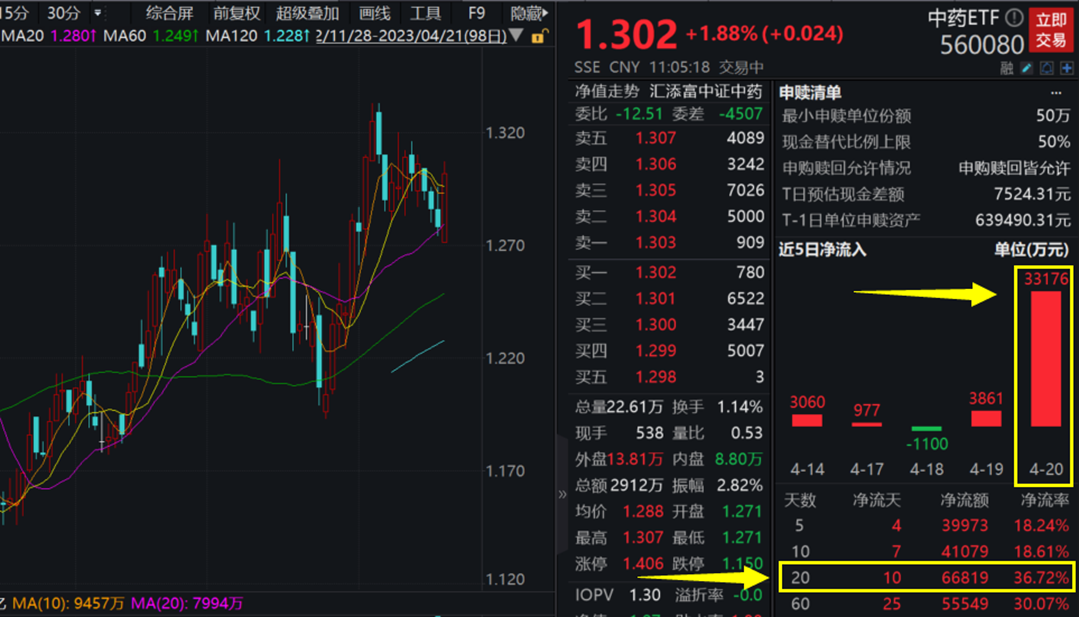Collapse the side panel with » arrow
Image resolution: width=1079 pixels, height=617 pixels.
pyautogui.click(x=562, y=494)
